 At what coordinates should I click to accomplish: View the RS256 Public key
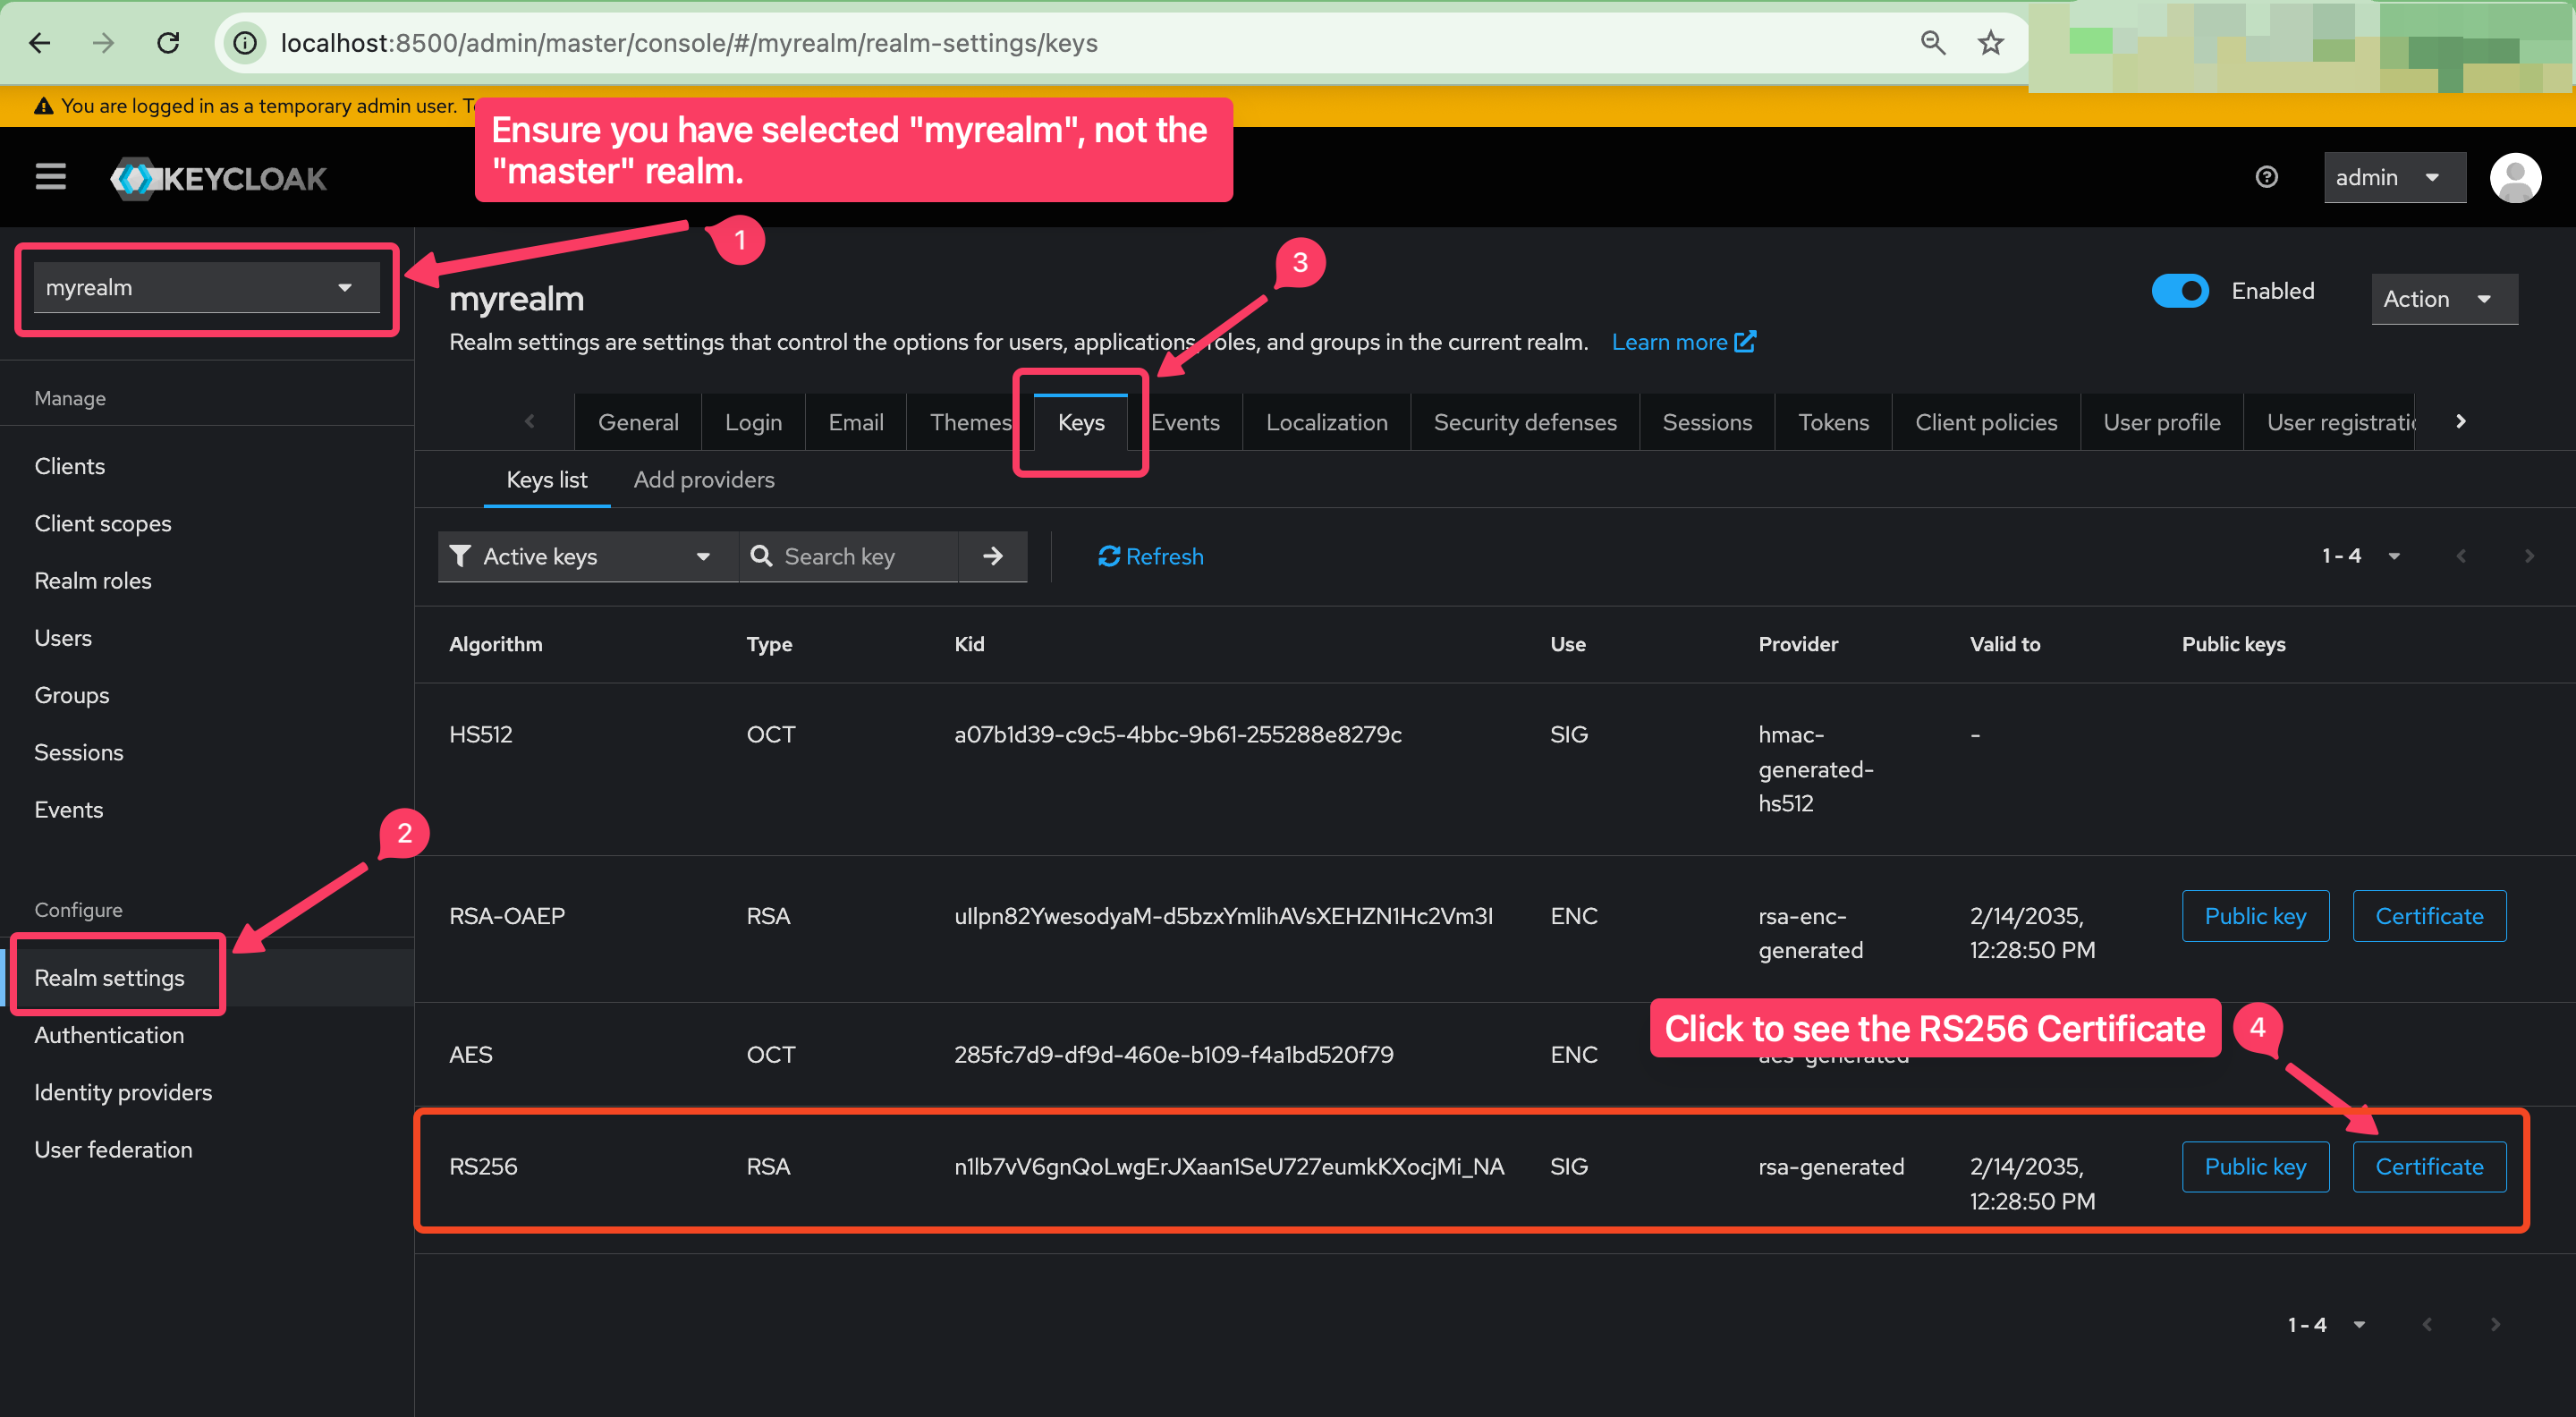coord(2255,1166)
